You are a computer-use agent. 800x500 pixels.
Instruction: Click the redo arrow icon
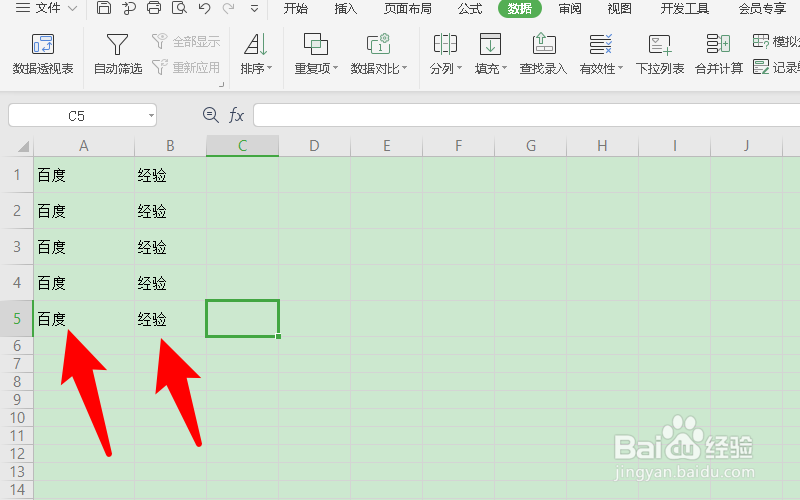tap(229, 8)
